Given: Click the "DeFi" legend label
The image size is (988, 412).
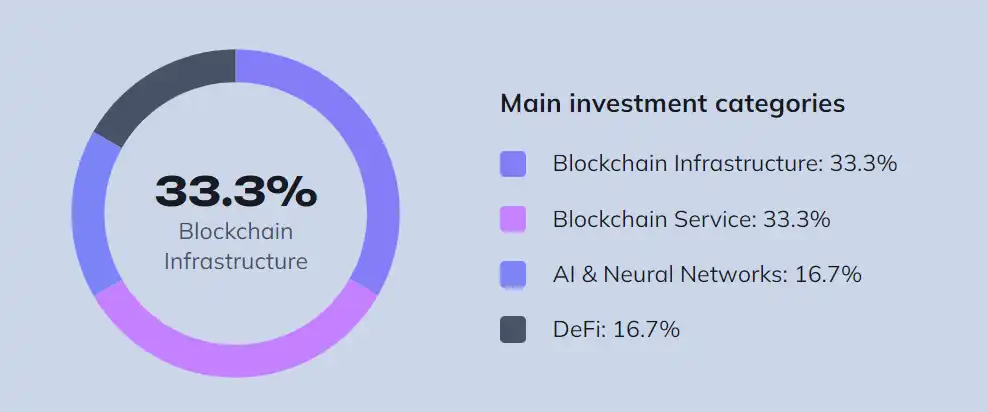Looking at the screenshot, I should [x=577, y=329].
